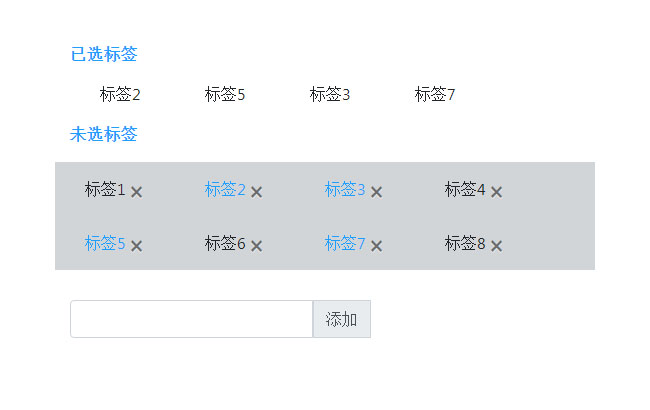
Task: Click 标签2 in the selected tags row
Action: coord(120,95)
